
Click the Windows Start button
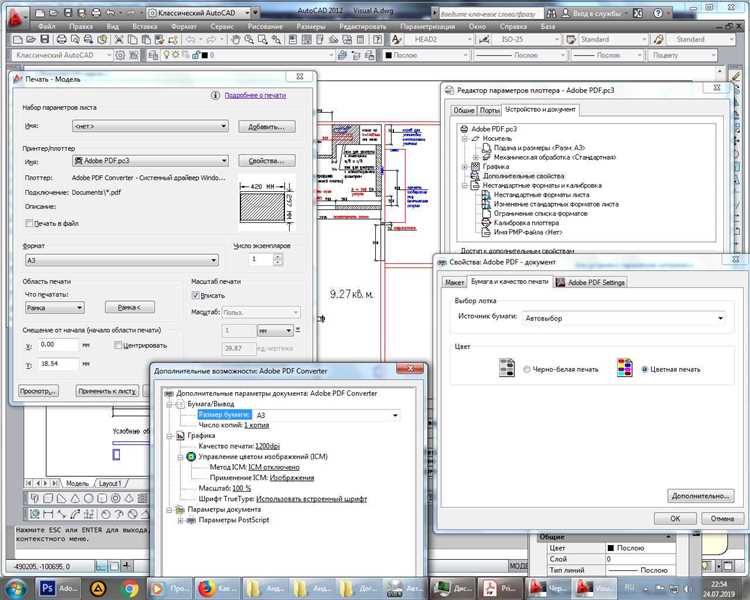[16, 588]
